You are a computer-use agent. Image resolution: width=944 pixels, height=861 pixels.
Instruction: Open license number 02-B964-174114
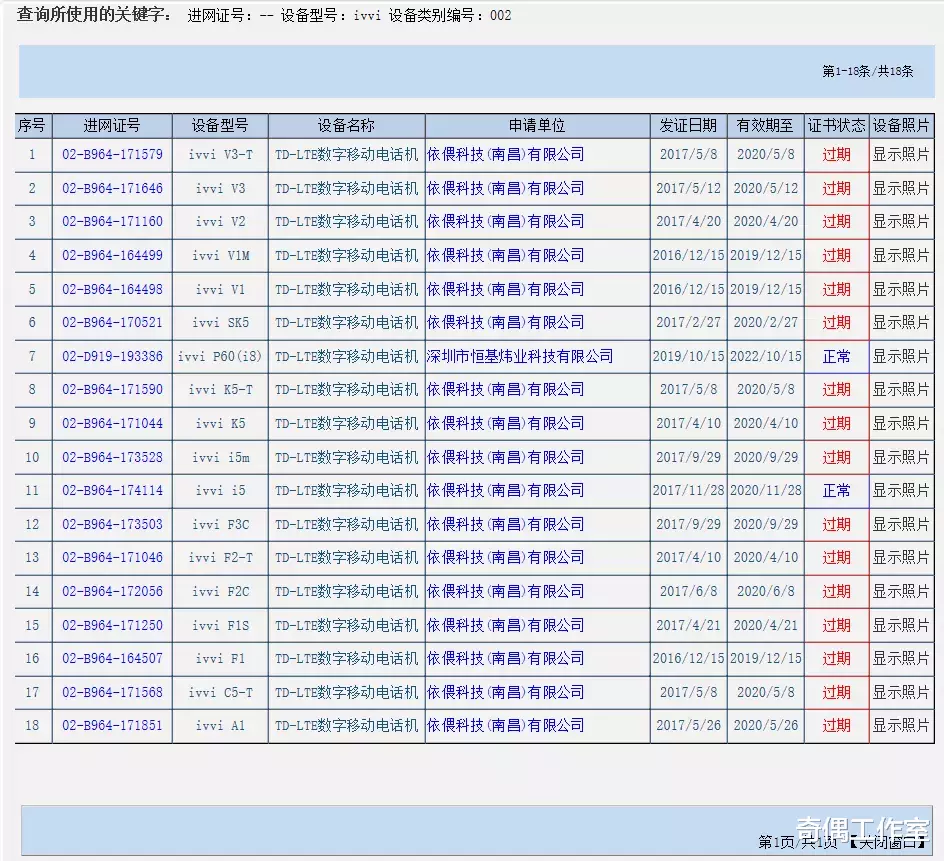click(111, 490)
